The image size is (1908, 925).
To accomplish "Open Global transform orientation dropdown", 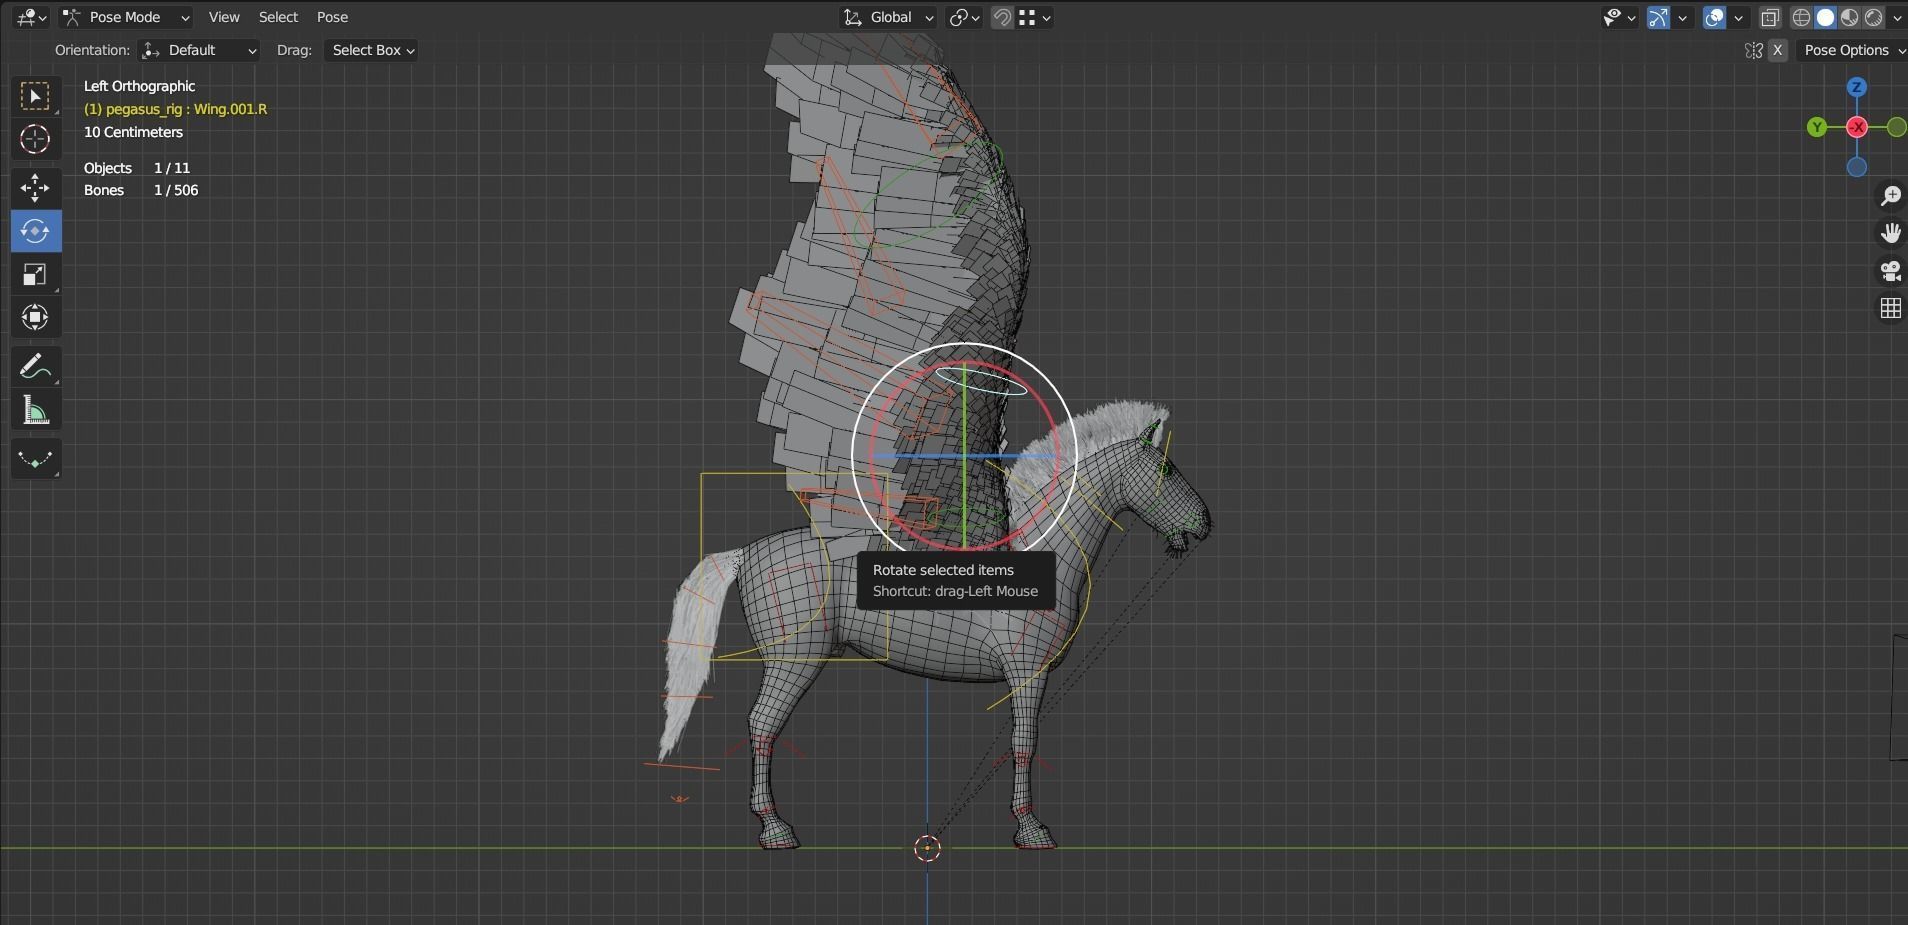I will (888, 17).
